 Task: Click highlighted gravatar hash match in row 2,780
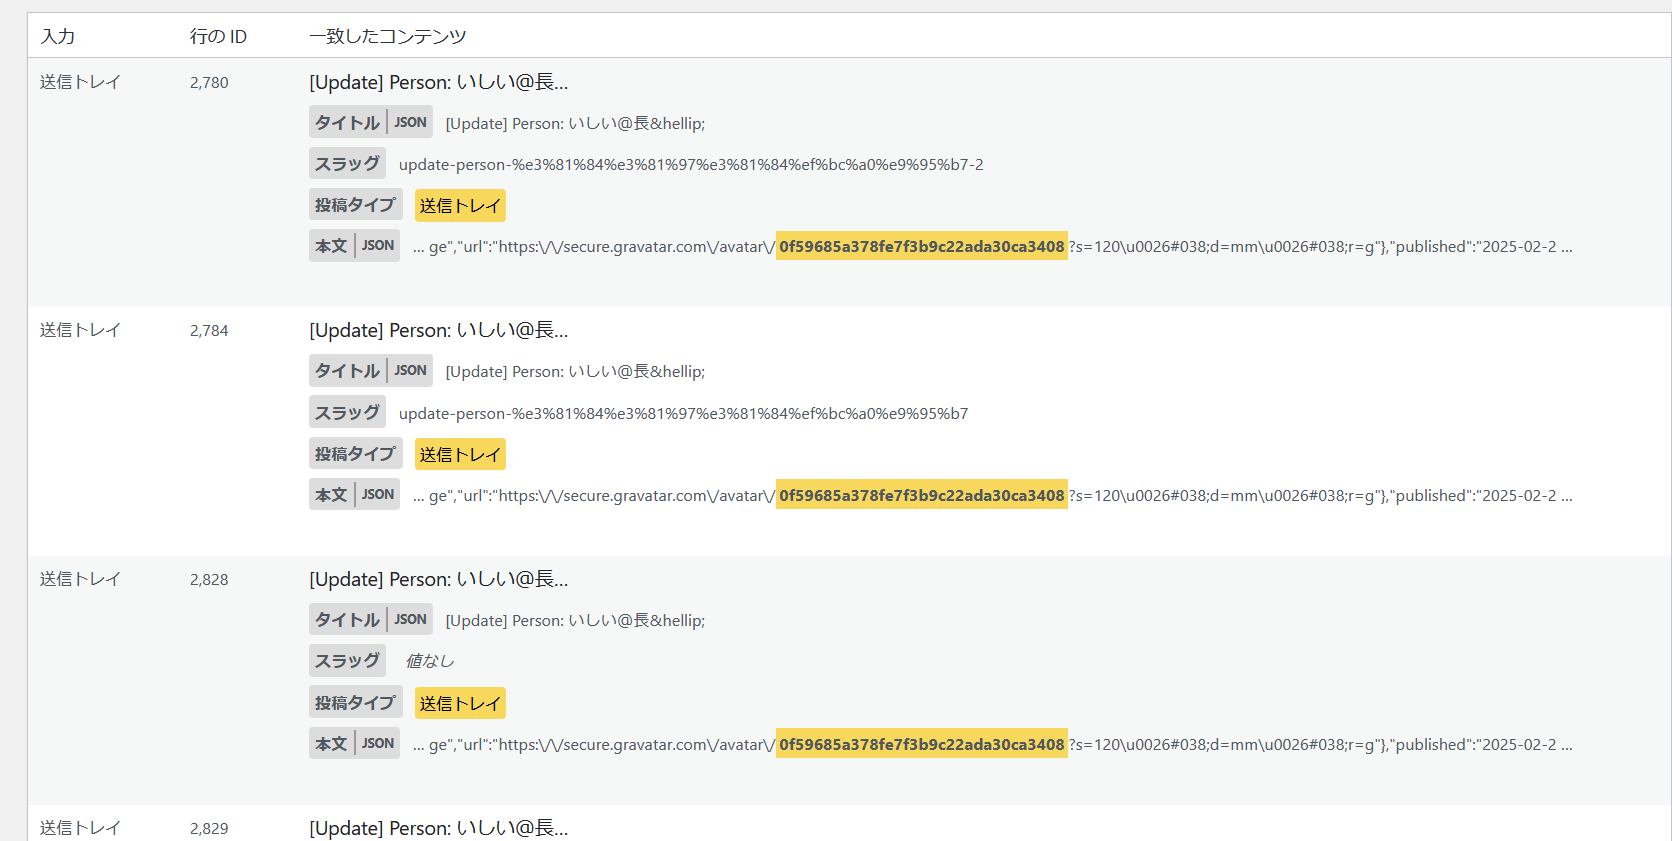click(921, 246)
